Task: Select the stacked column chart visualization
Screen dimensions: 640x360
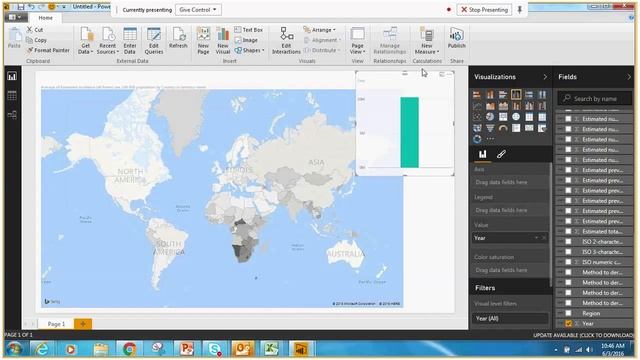Action: [490, 95]
